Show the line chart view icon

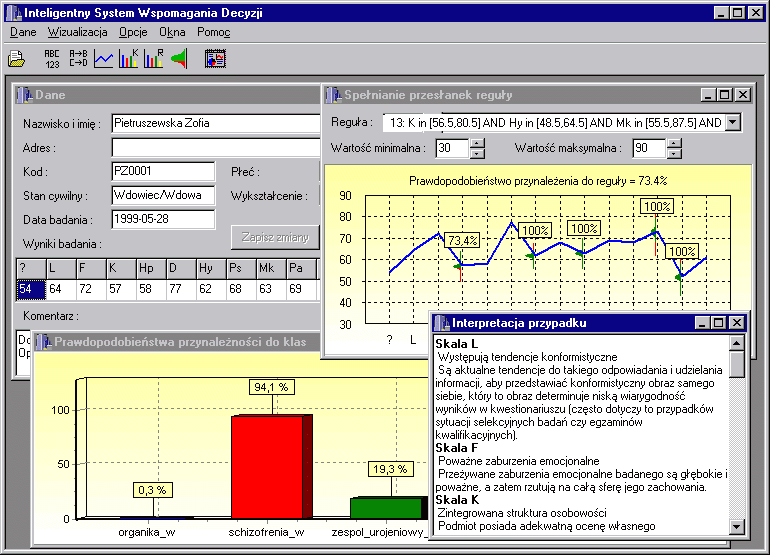click(x=104, y=59)
